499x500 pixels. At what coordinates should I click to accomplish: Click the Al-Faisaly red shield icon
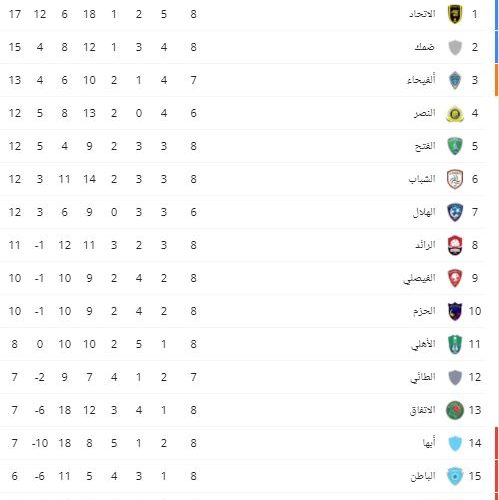(455, 278)
